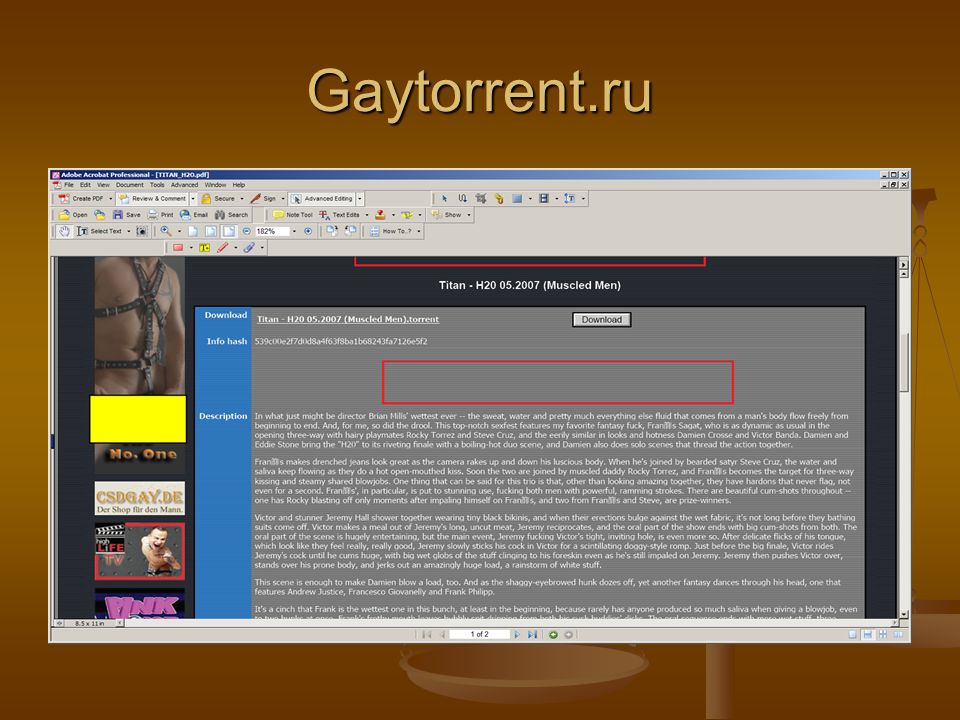
Task: Open the Document menu
Action: point(129,185)
